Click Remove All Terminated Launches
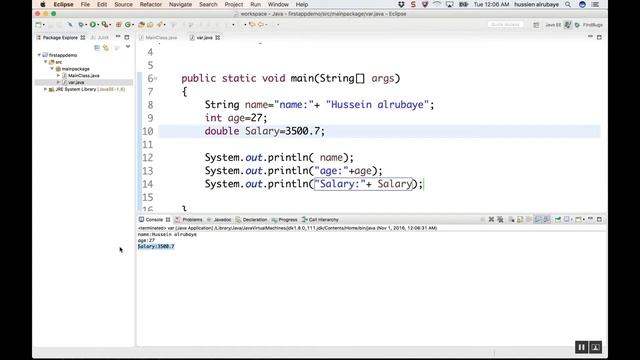Image resolution: width=640 pixels, height=360 pixels. (x=500, y=220)
